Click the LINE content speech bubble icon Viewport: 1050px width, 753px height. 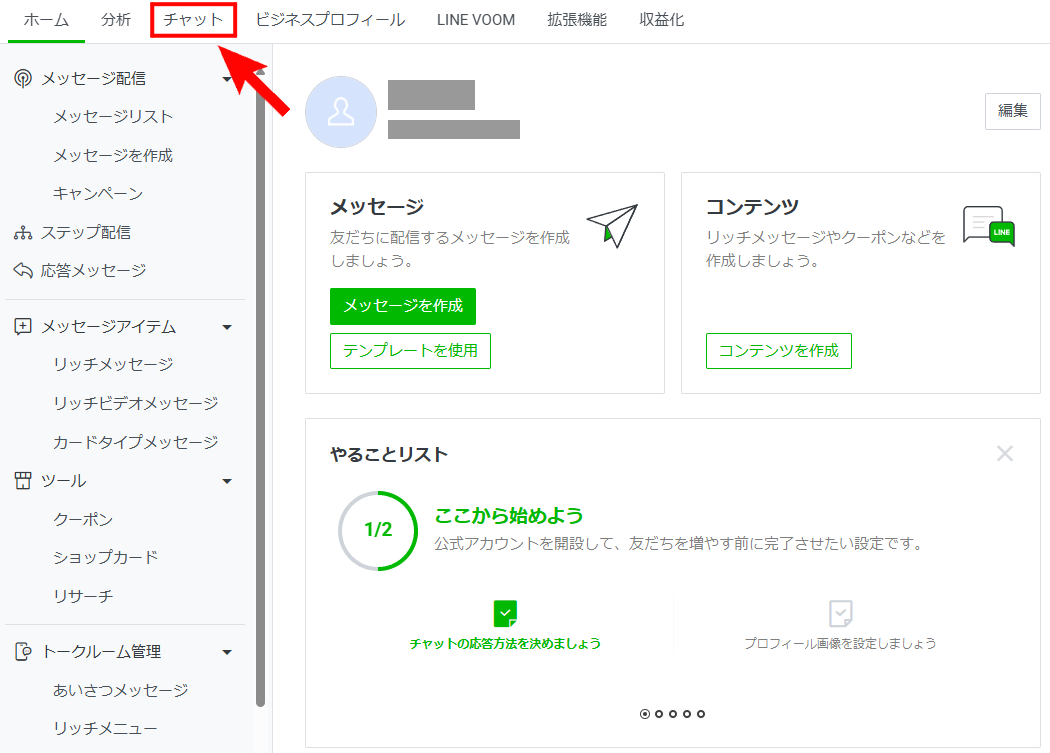click(x=988, y=226)
